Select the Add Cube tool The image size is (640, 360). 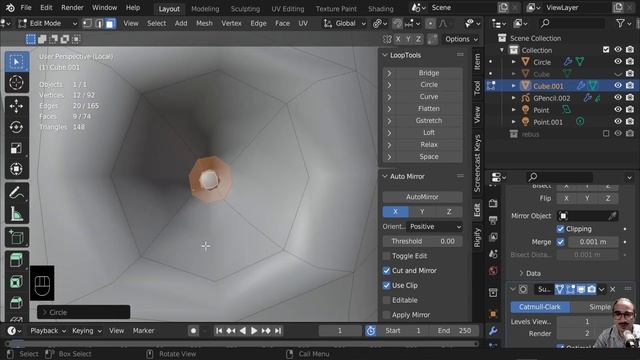click(x=16, y=238)
